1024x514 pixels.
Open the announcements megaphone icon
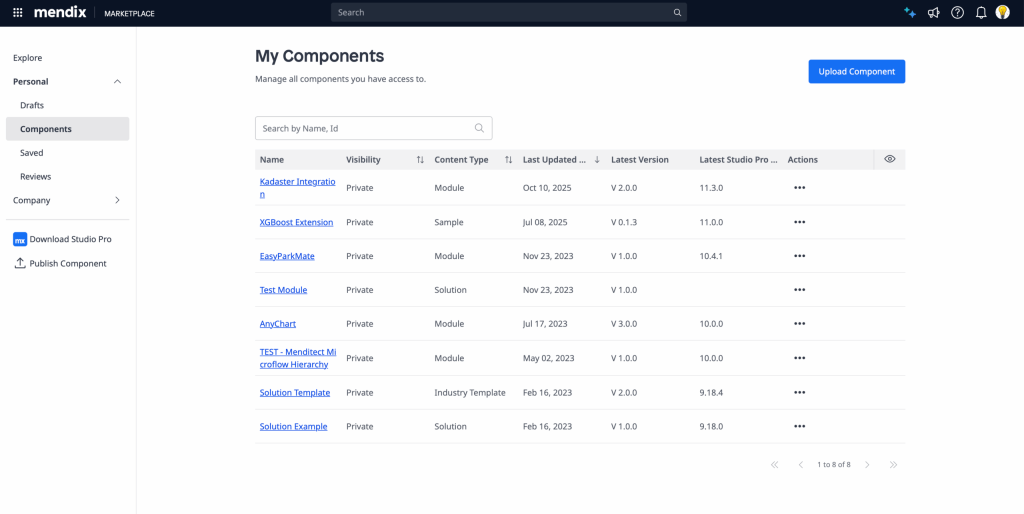click(x=933, y=13)
